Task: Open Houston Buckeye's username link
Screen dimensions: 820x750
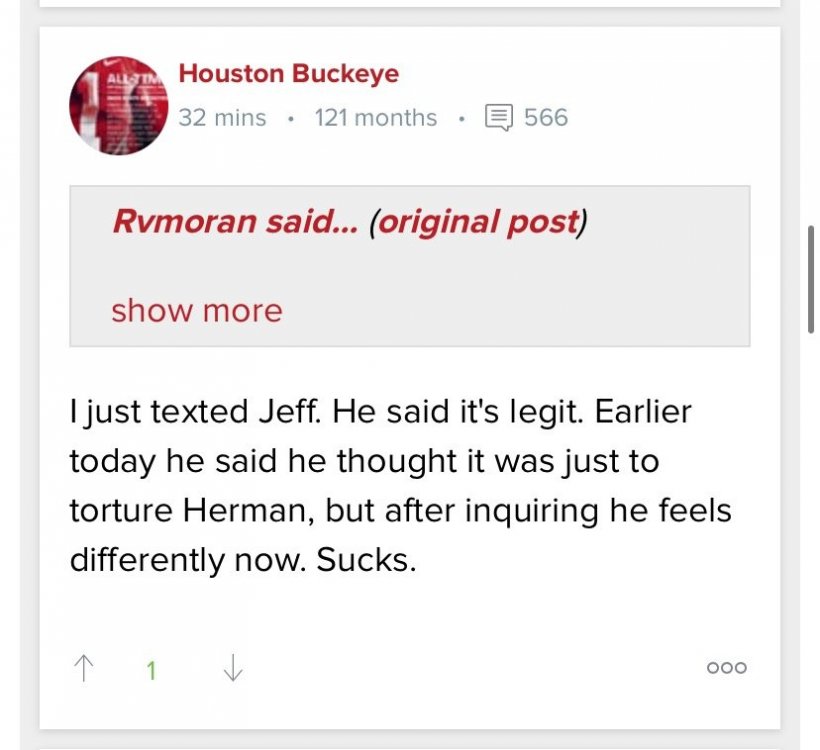Action: tap(288, 73)
